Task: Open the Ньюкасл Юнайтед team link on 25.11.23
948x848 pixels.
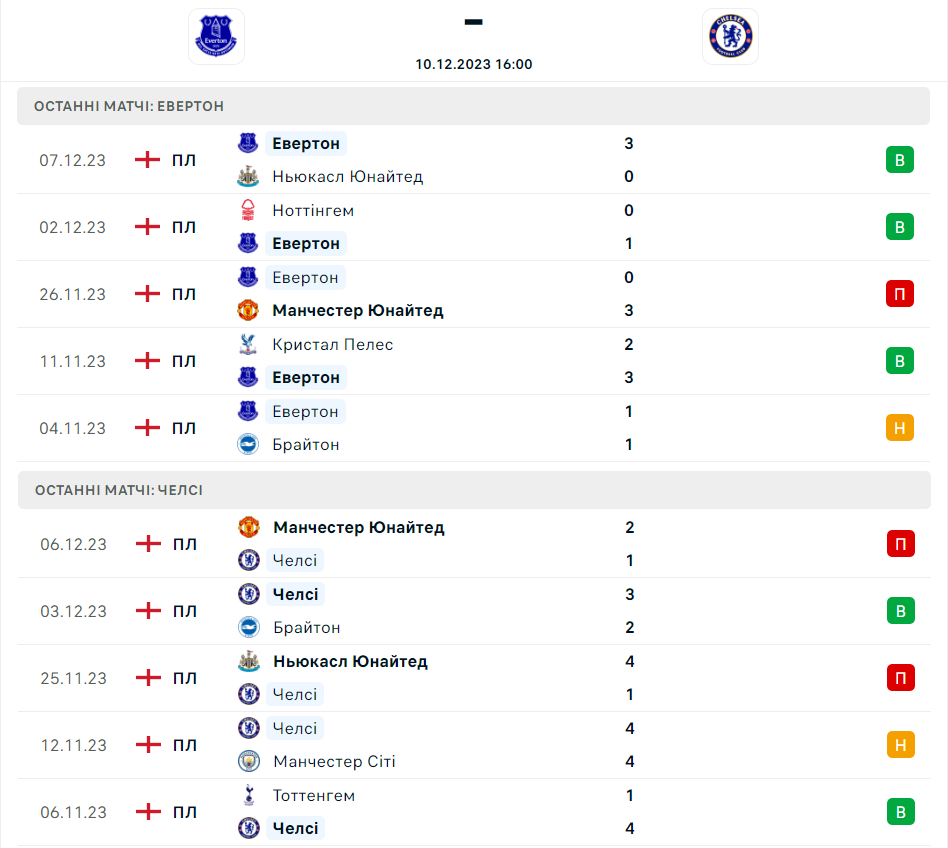Action: coord(350,662)
